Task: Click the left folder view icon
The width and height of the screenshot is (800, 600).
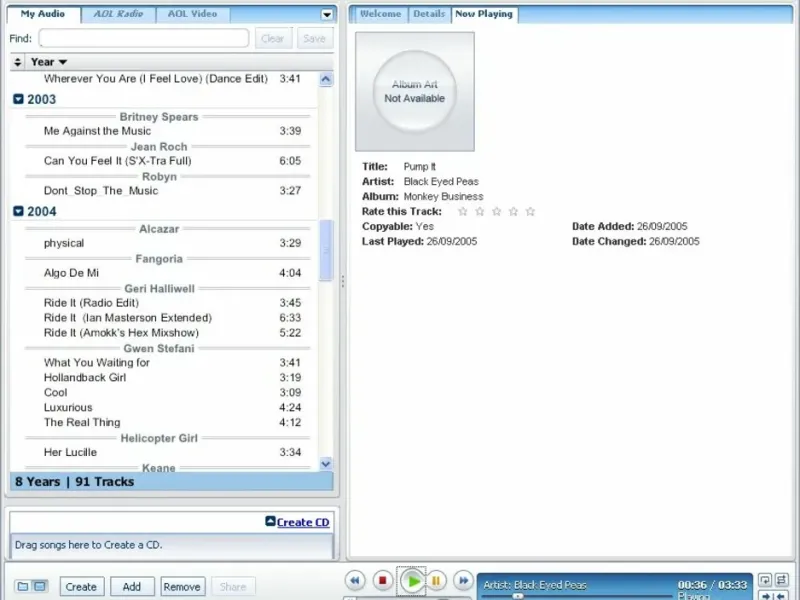Action: click(23, 586)
